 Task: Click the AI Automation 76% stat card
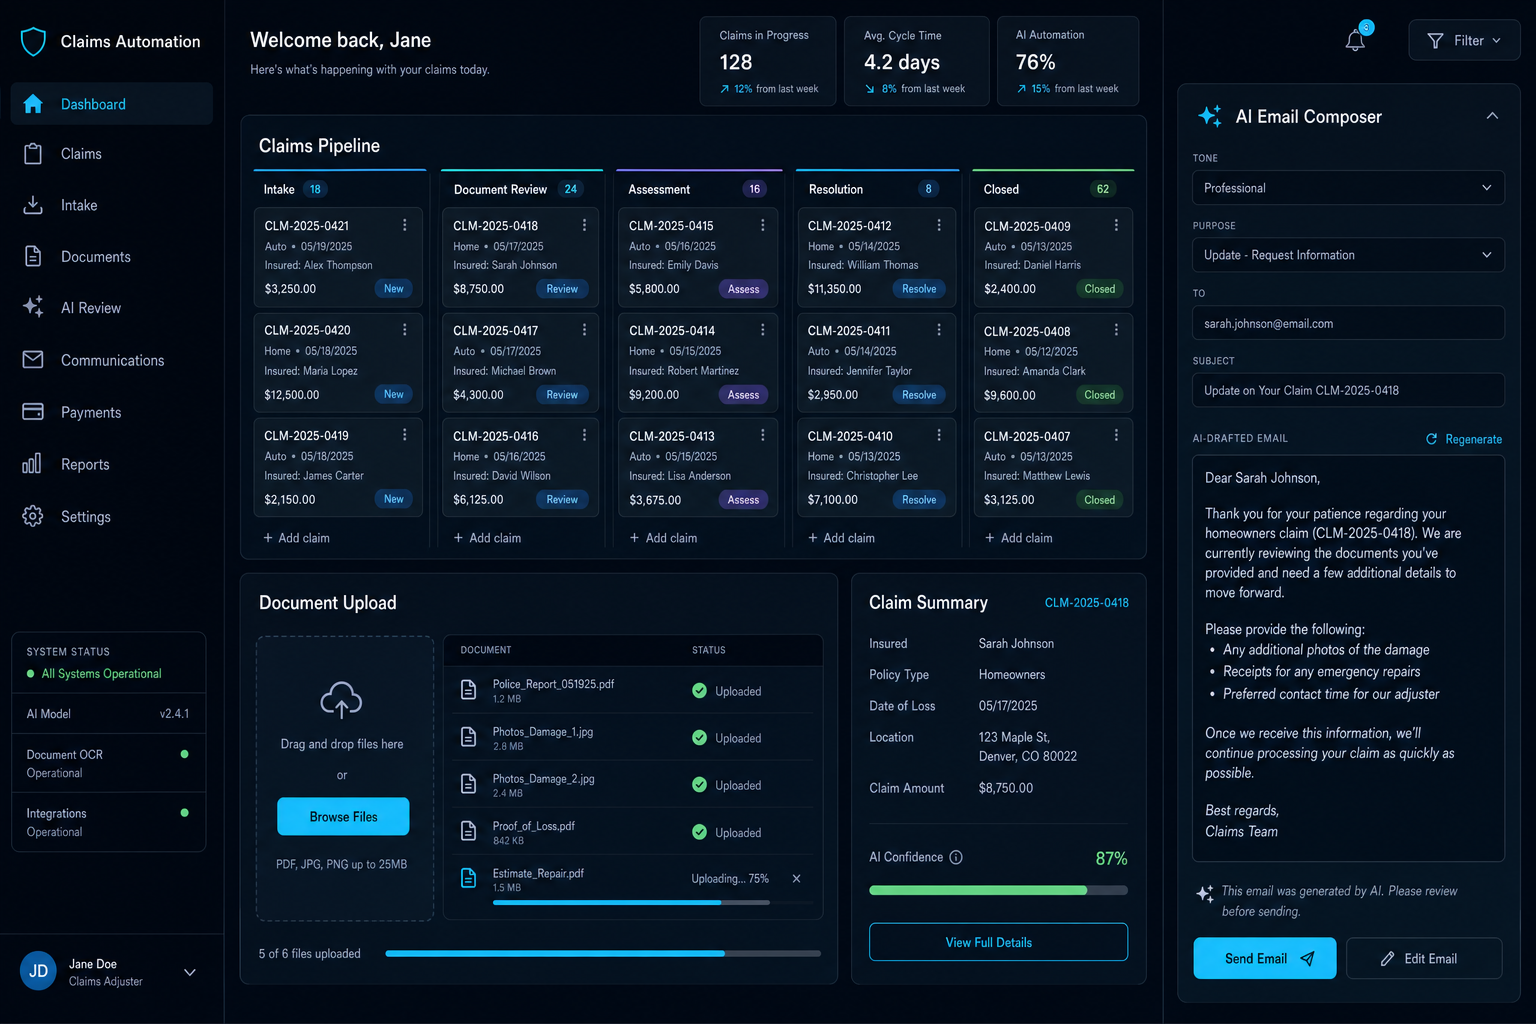click(x=1068, y=61)
